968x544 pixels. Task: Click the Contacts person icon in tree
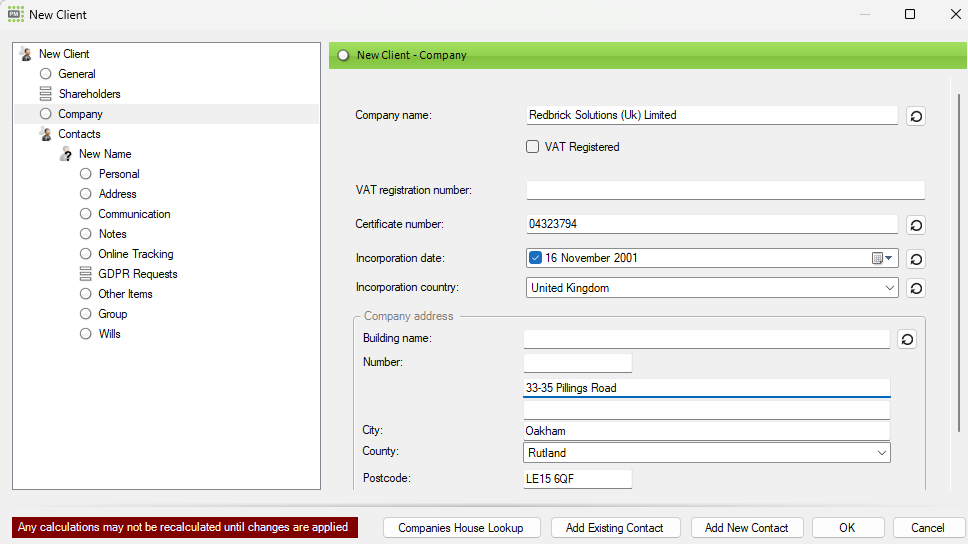[45, 134]
